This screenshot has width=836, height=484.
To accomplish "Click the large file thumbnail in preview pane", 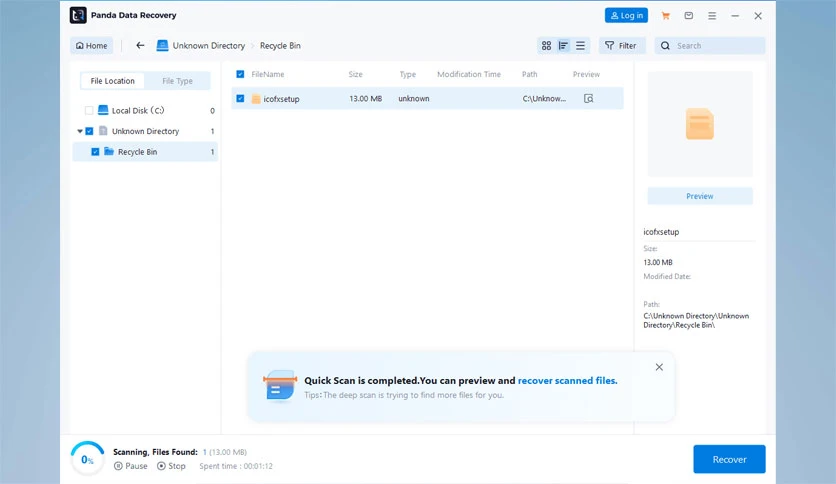I will tap(700, 124).
